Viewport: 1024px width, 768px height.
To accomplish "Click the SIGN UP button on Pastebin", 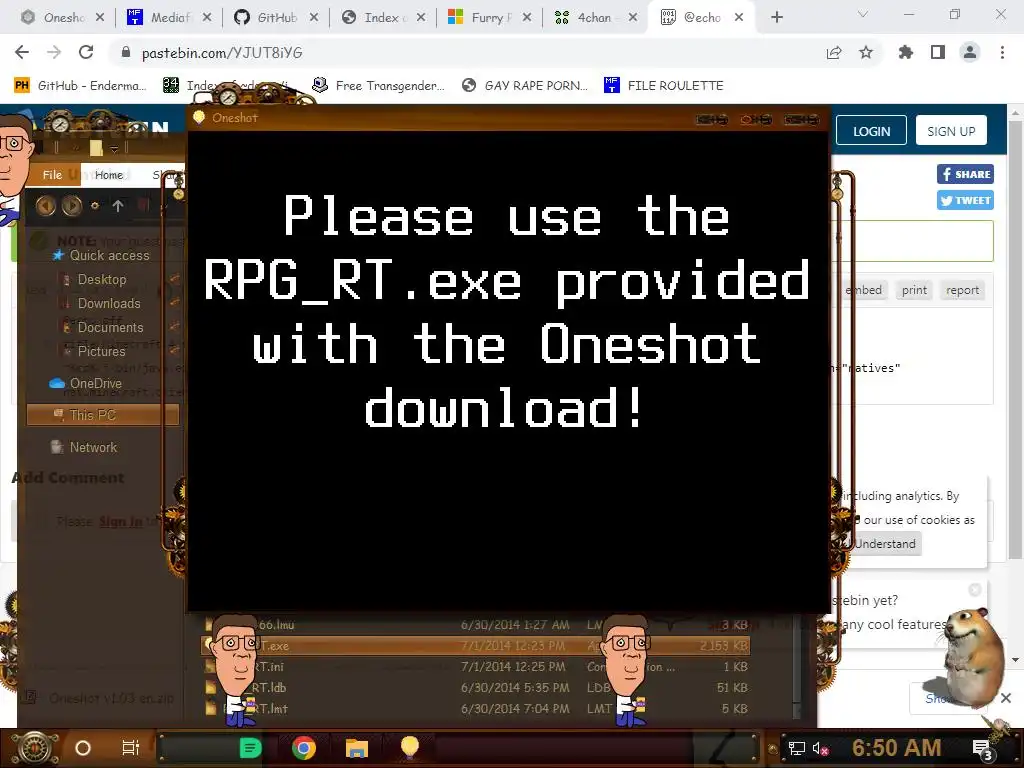I will click(951, 131).
